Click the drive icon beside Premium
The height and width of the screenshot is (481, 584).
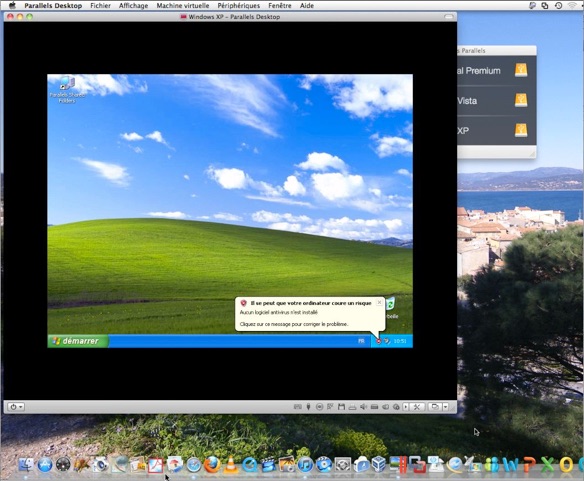tap(521, 70)
